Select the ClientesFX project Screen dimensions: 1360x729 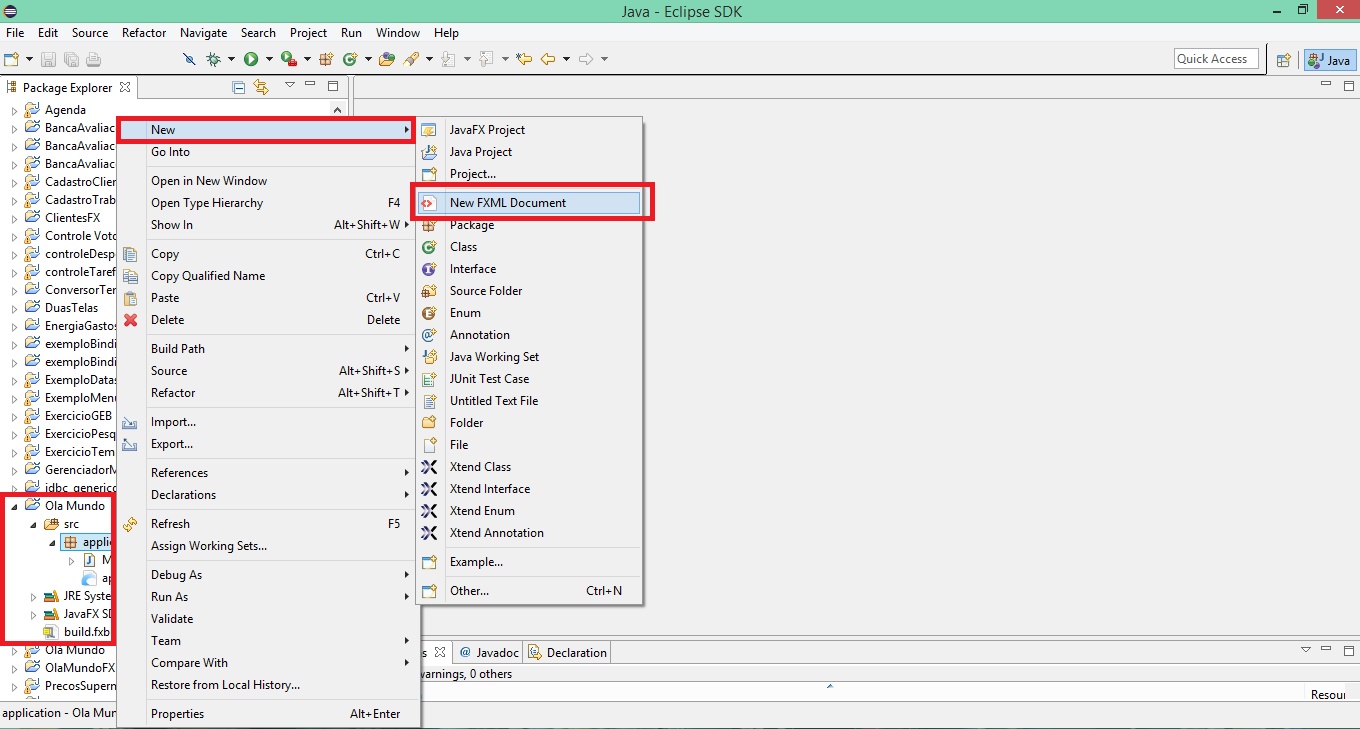pyautogui.click(x=64, y=218)
